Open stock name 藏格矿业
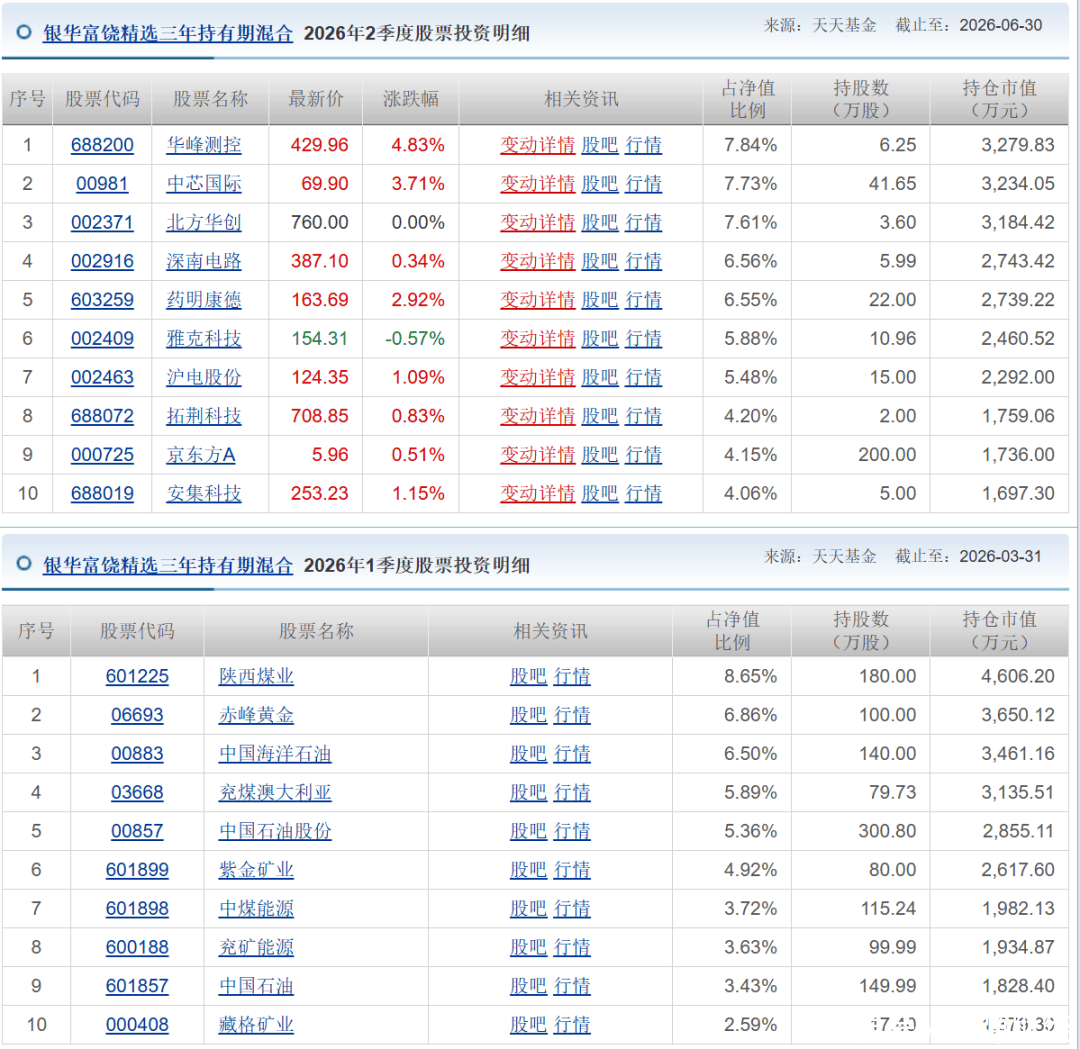Image resolution: width=1080 pixels, height=1049 pixels. [256, 1024]
